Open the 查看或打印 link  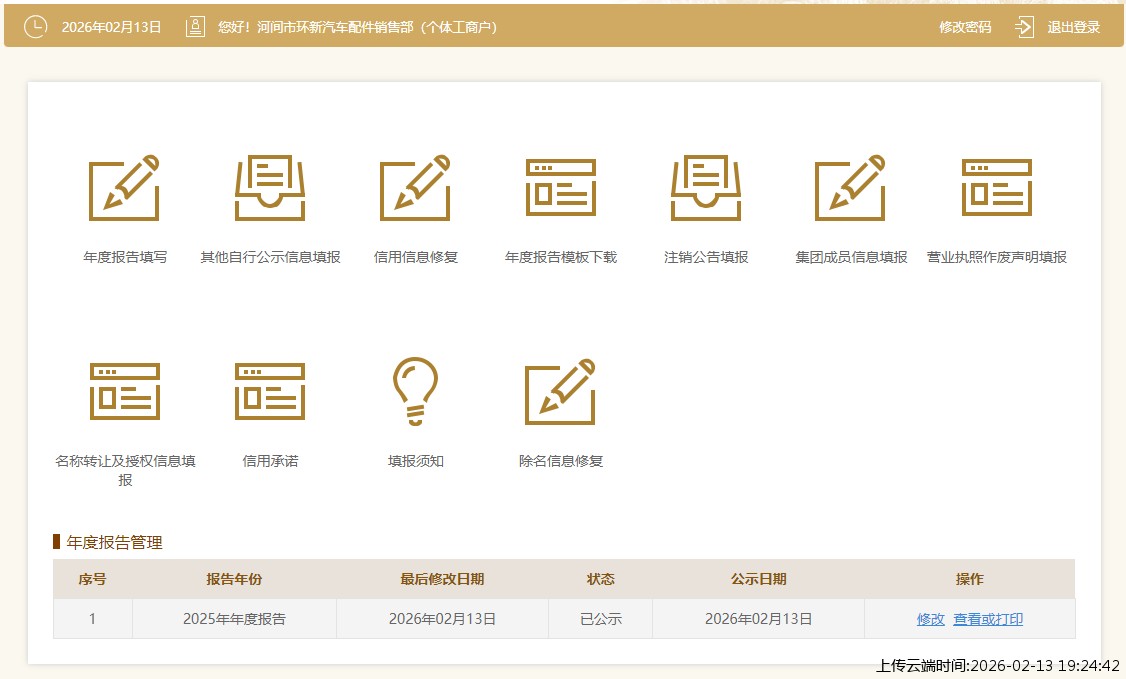pyautogui.click(x=988, y=619)
